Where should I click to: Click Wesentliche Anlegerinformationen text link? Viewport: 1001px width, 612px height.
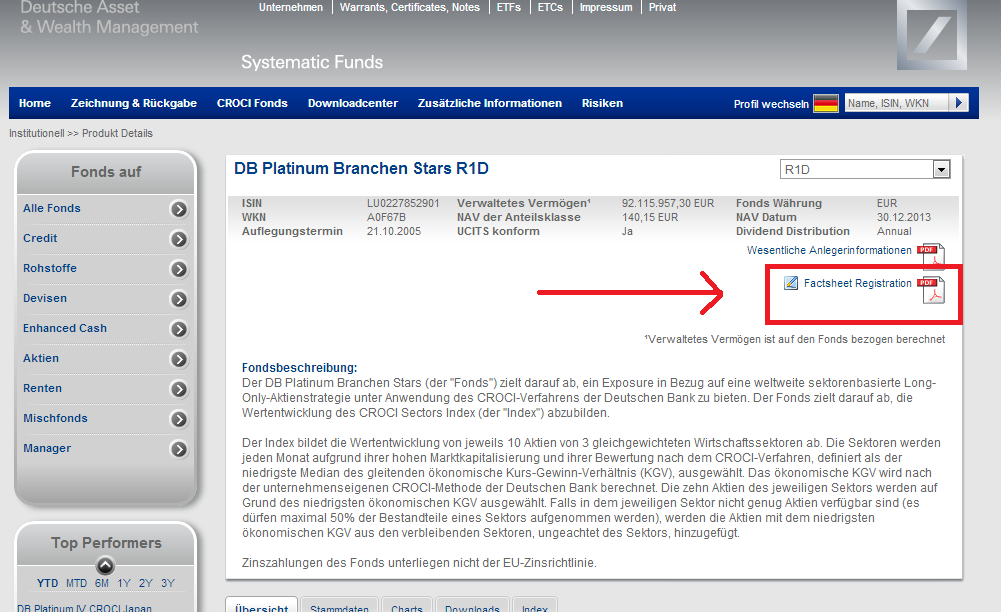click(x=829, y=250)
